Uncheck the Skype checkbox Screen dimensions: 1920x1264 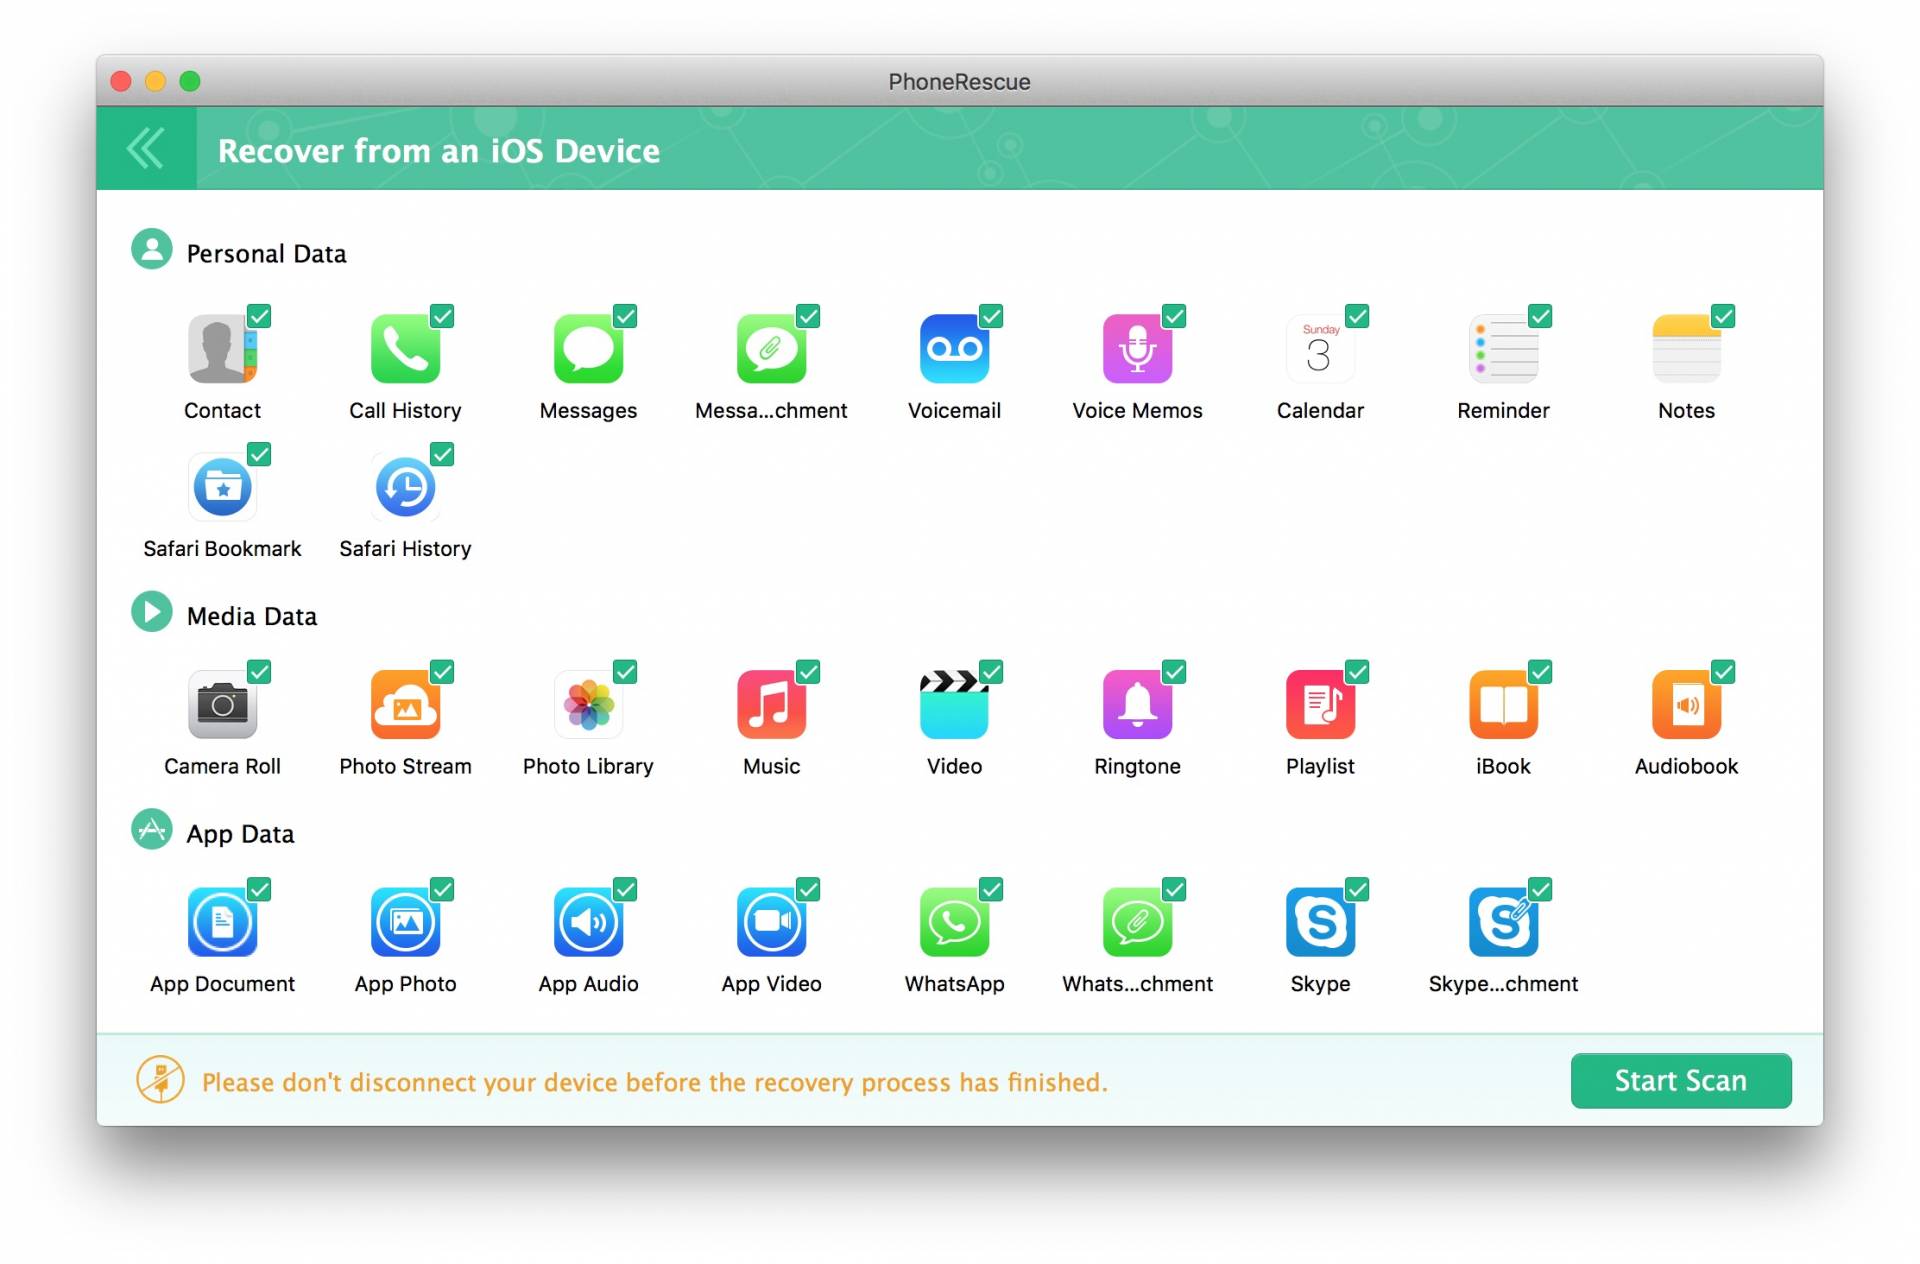click(1357, 889)
